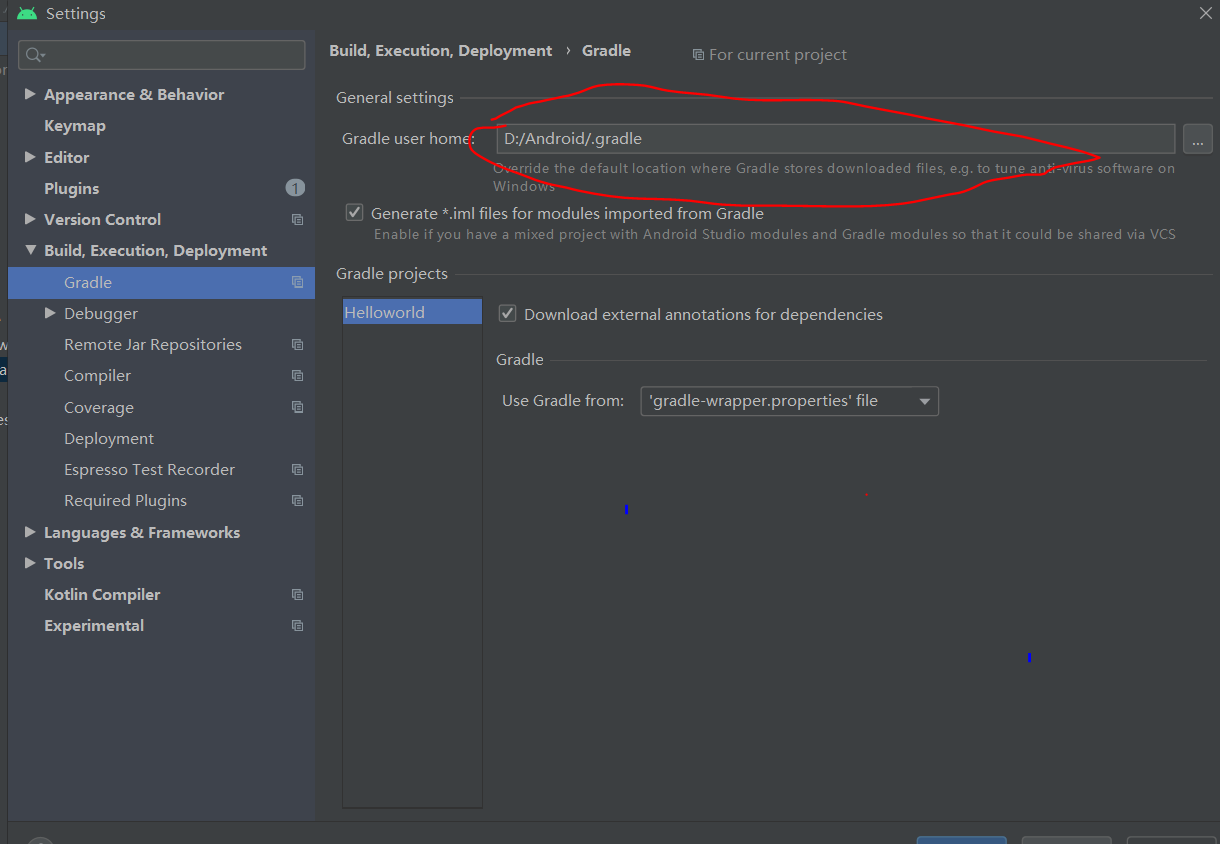The height and width of the screenshot is (844, 1220).
Task: Click the 'Build, Execution, Deployment' breadcrumb link
Action: click(441, 50)
